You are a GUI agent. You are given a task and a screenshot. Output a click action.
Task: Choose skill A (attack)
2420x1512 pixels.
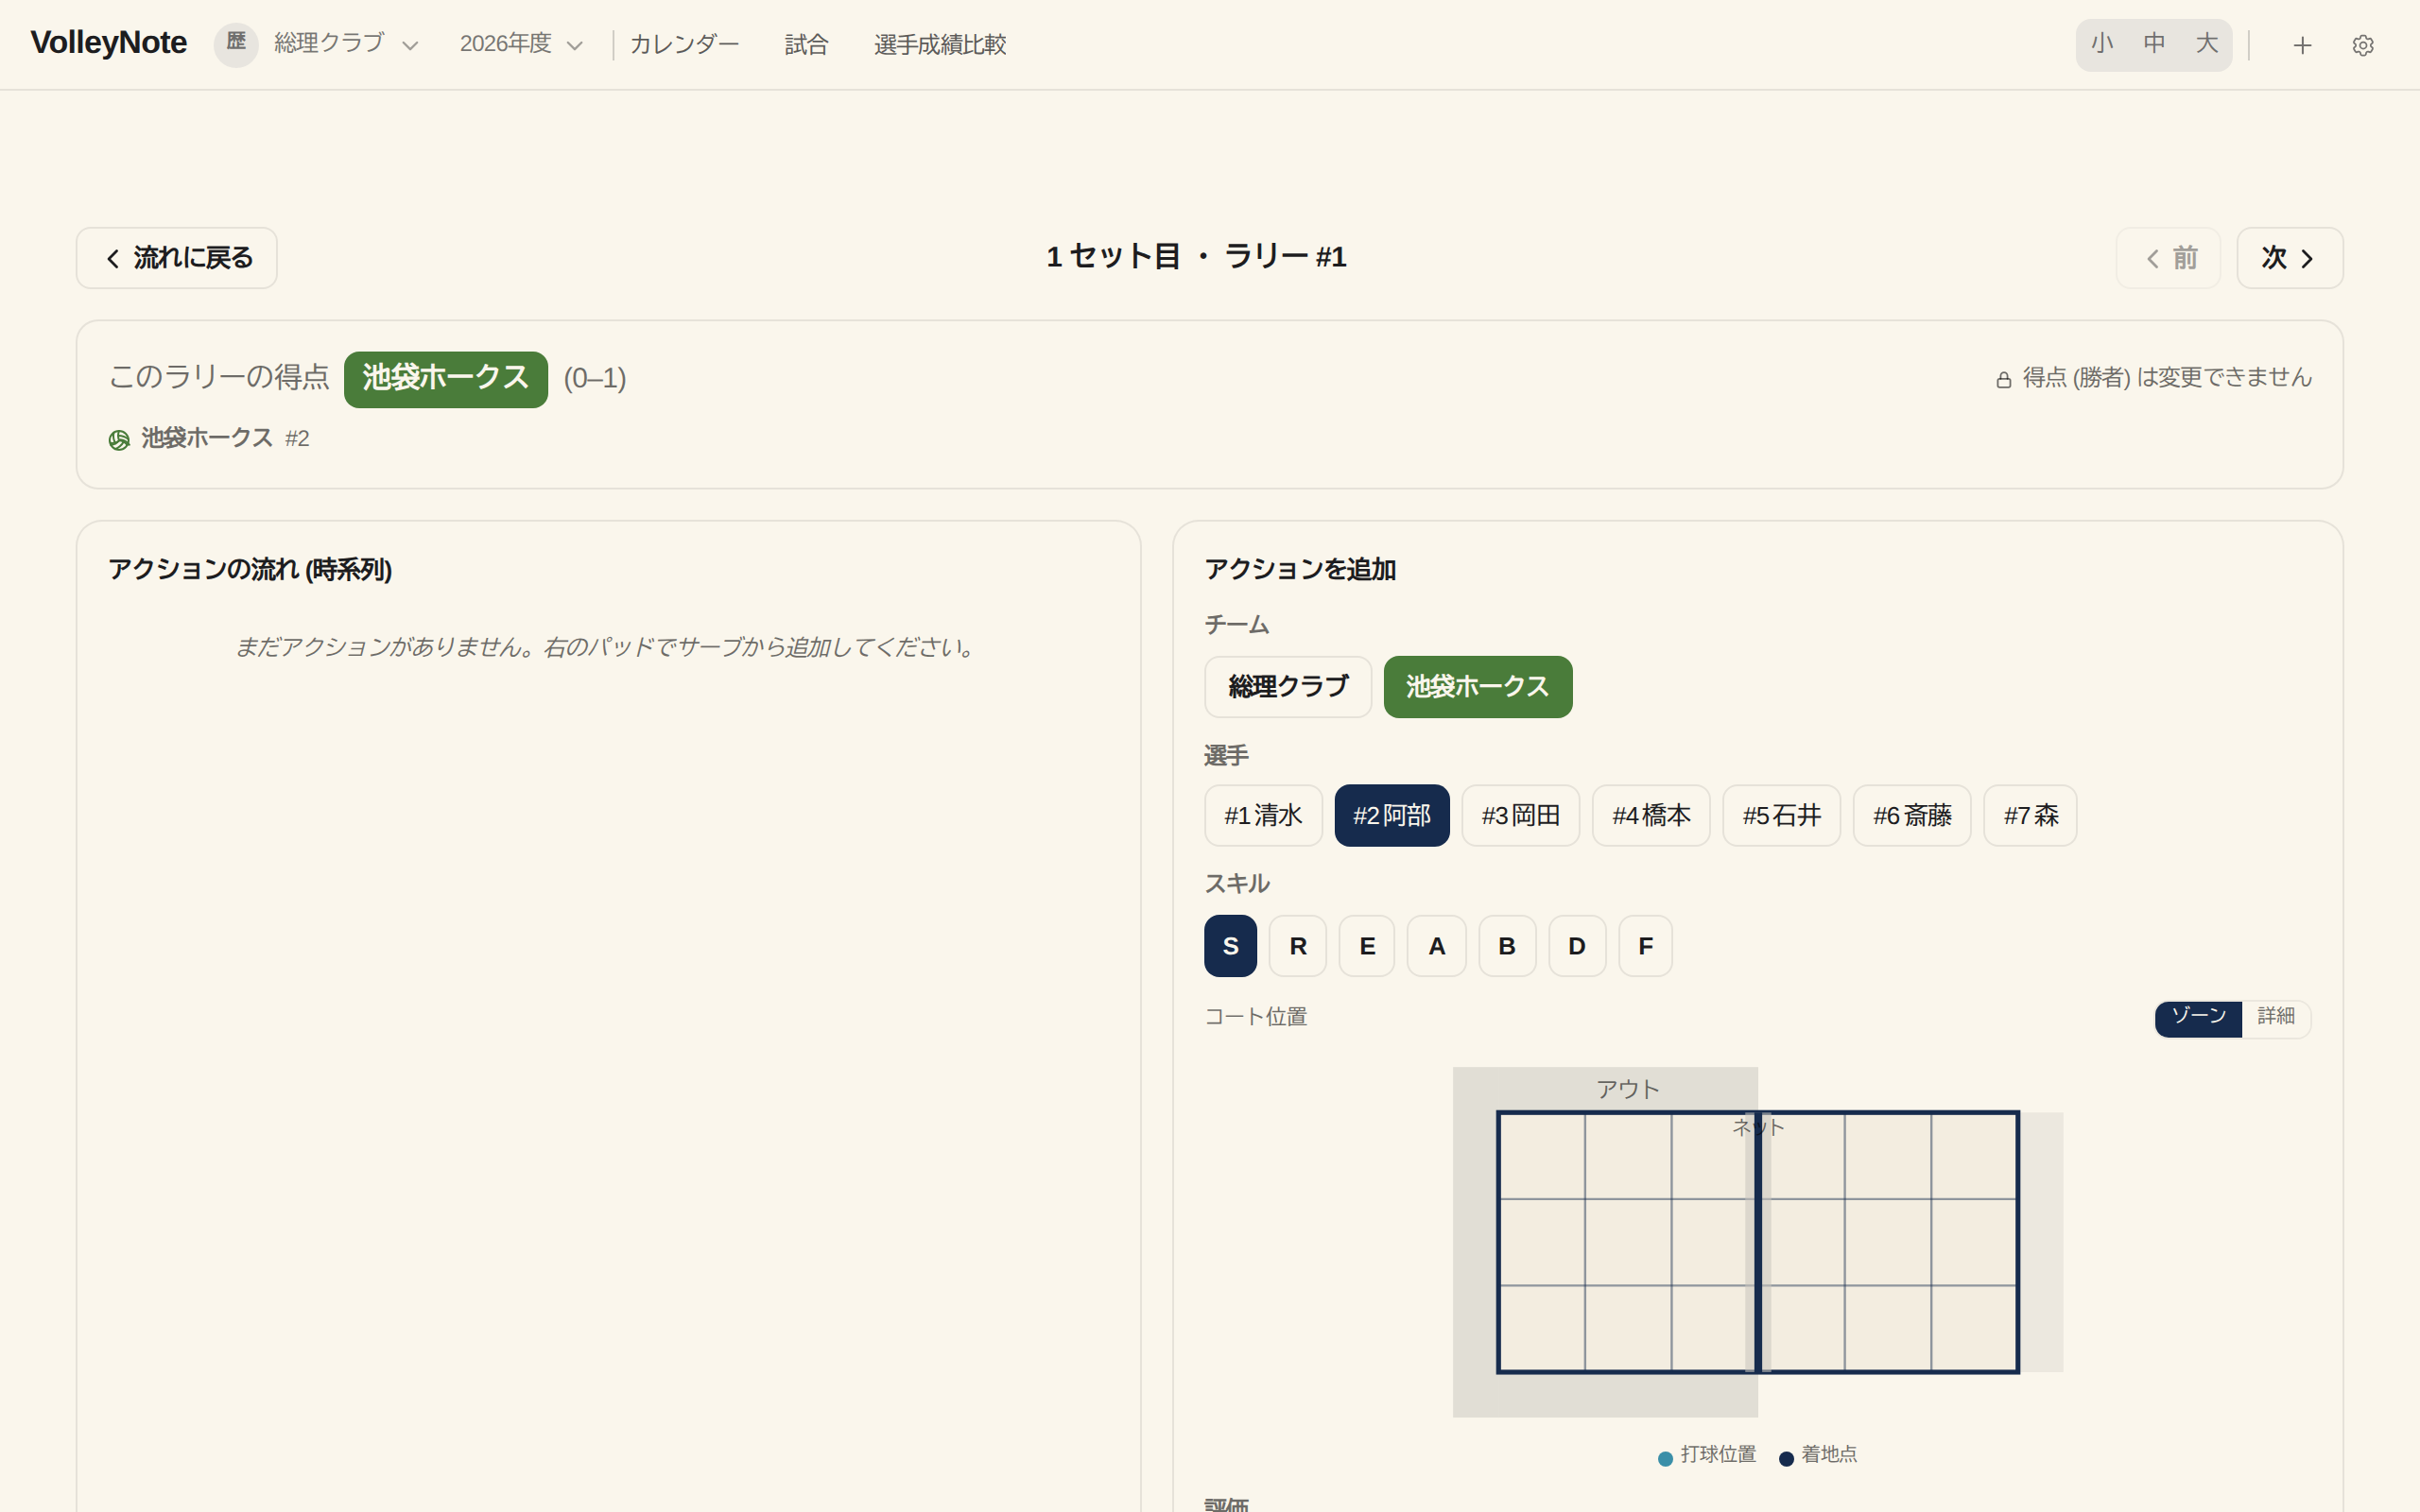point(1436,945)
